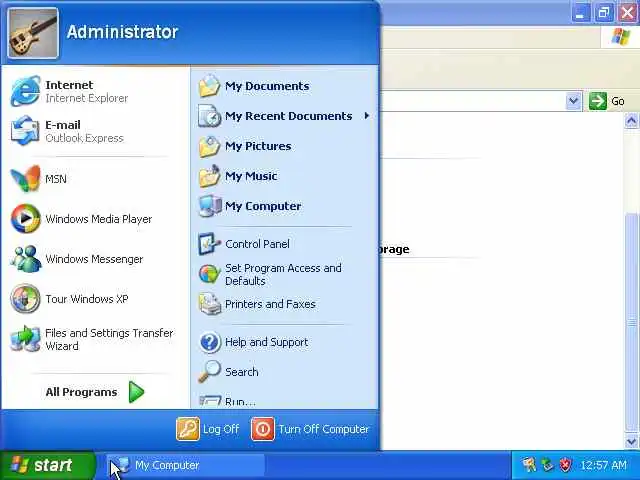Click the red security shield tray icon
640x480 pixels.
click(565, 465)
